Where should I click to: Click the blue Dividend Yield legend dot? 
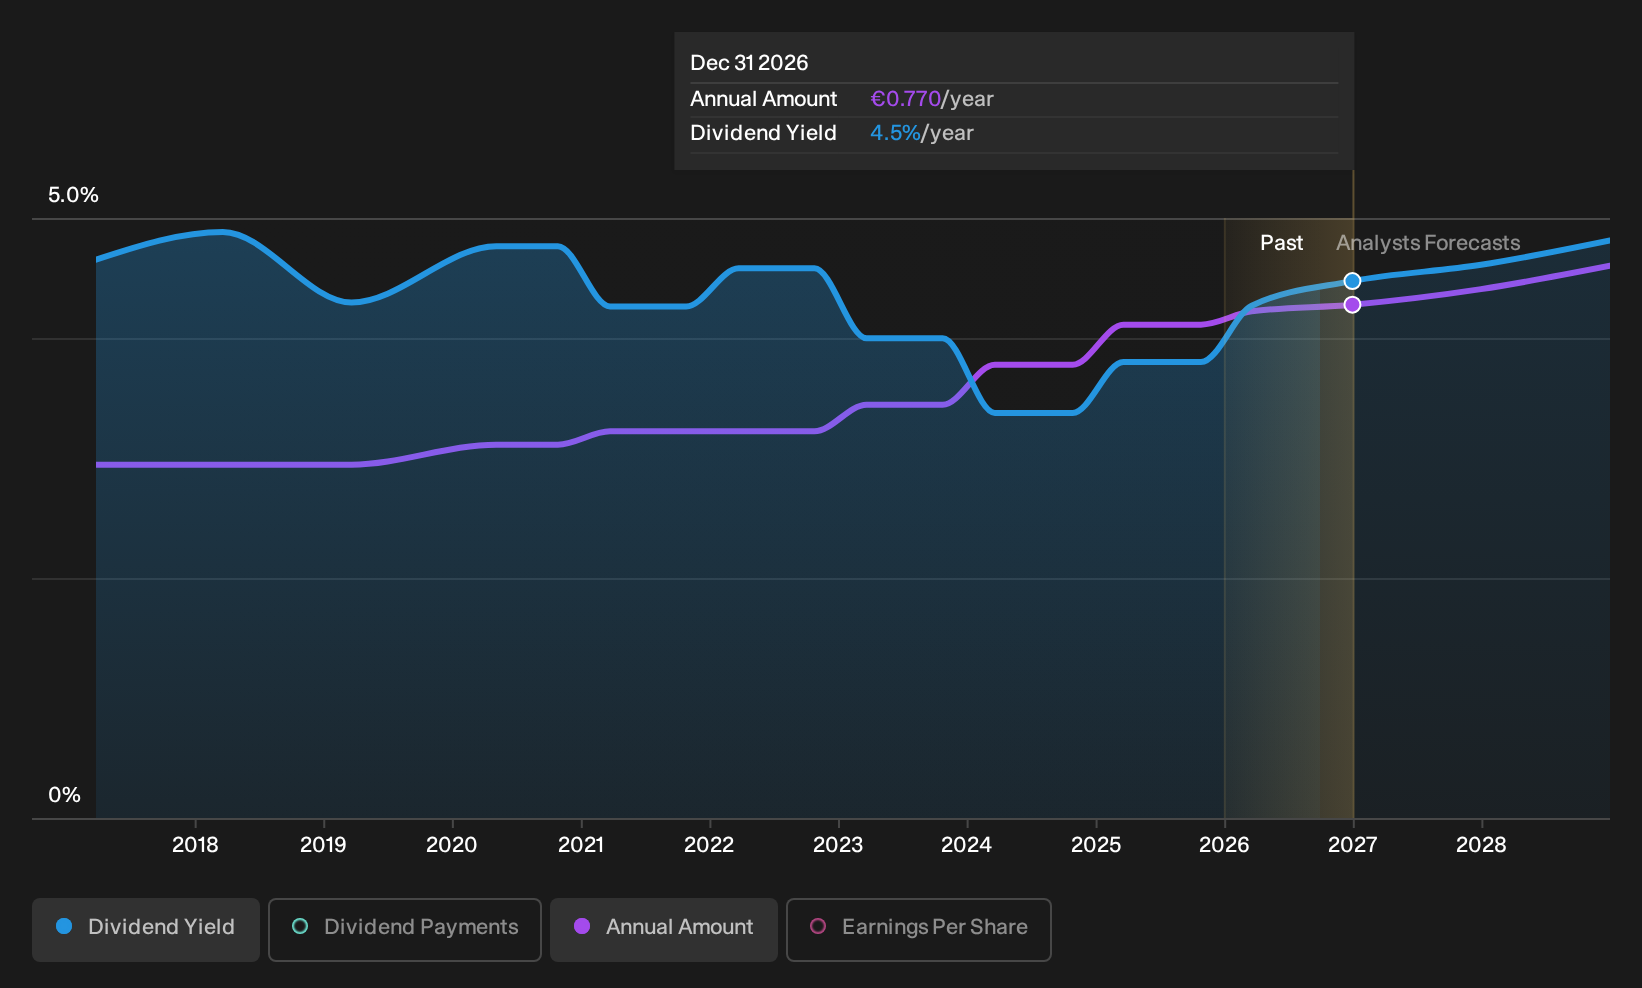pos(64,927)
